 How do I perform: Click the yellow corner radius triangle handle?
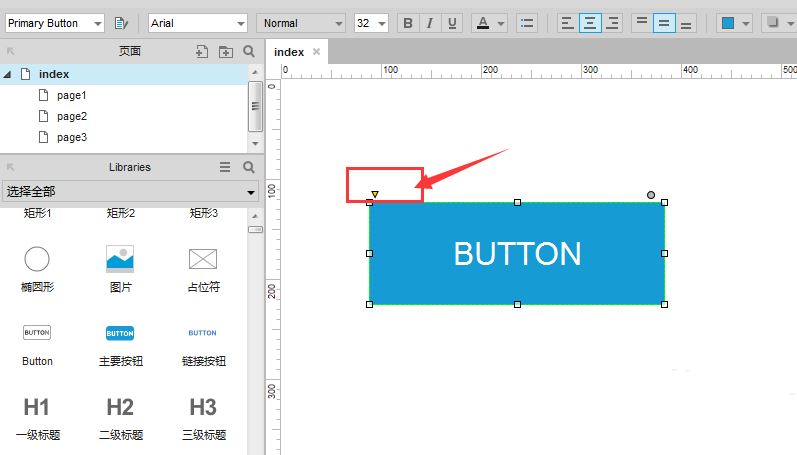[x=375, y=194]
